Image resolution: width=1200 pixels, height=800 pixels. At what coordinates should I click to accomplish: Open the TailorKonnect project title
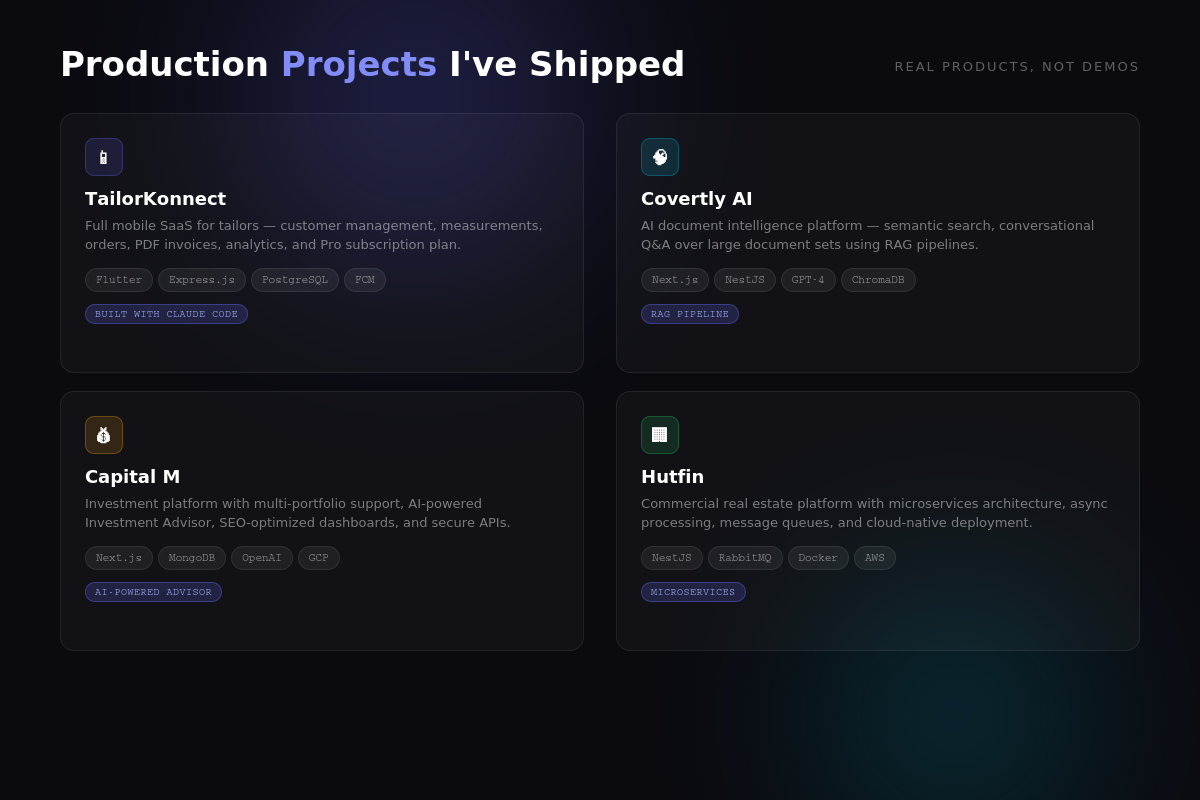click(155, 198)
